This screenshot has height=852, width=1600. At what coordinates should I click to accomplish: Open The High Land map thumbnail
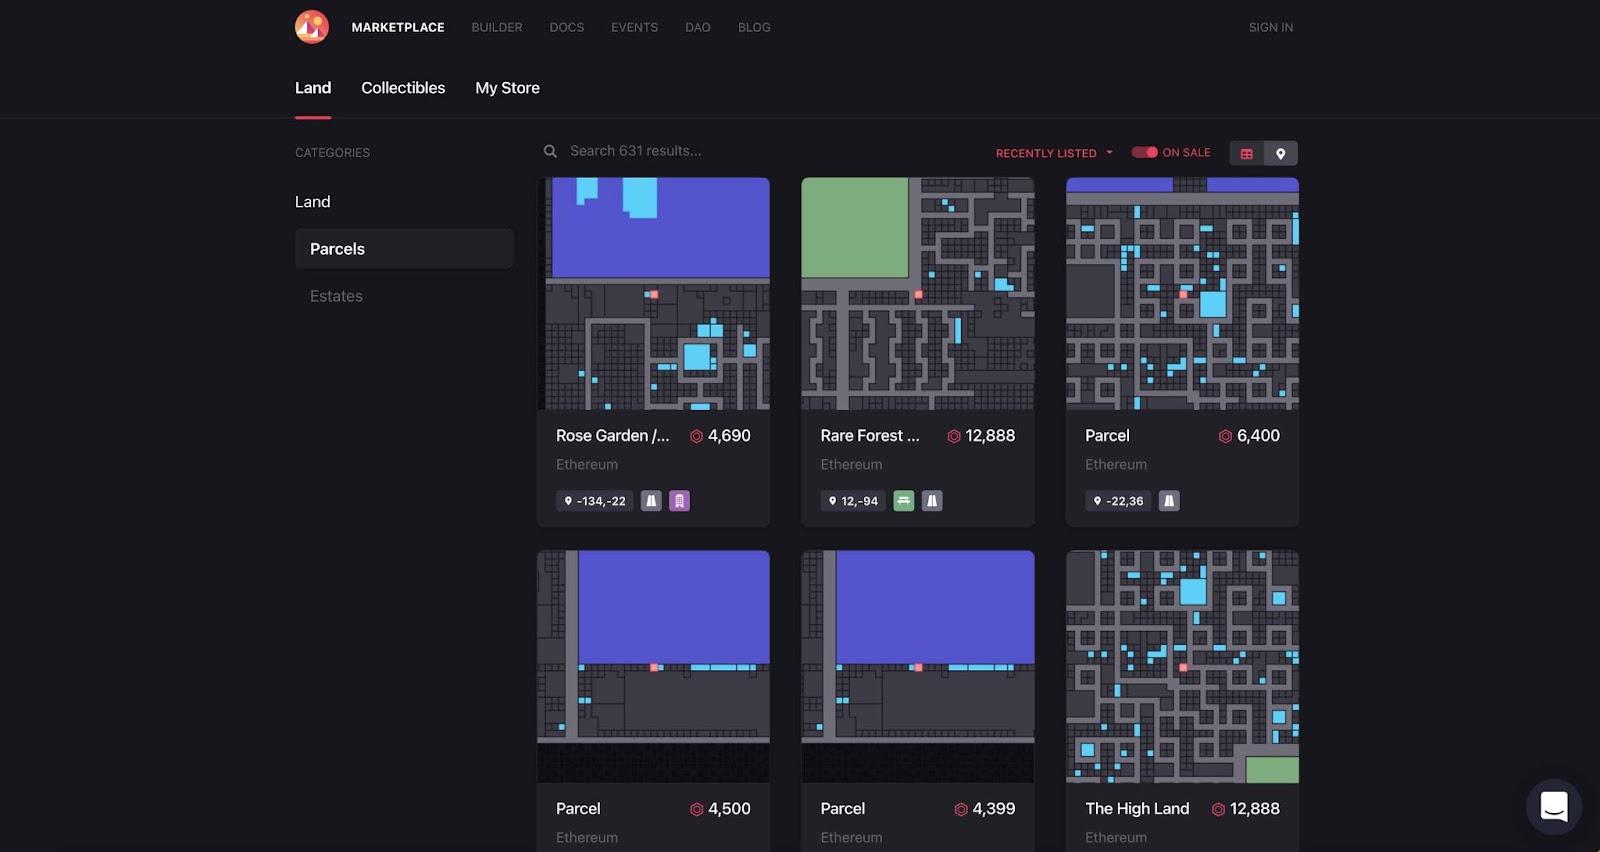(x=1183, y=667)
